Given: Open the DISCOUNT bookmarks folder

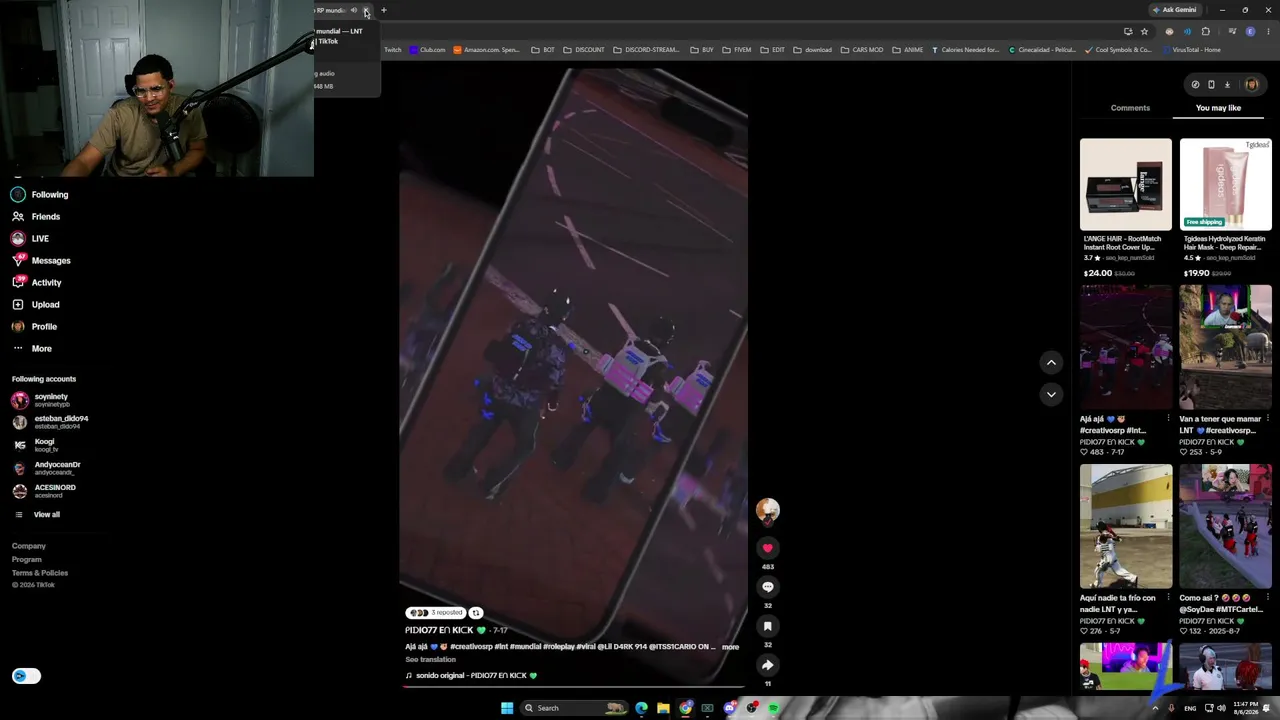Looking at the screenshot, I should pos(583,50).
